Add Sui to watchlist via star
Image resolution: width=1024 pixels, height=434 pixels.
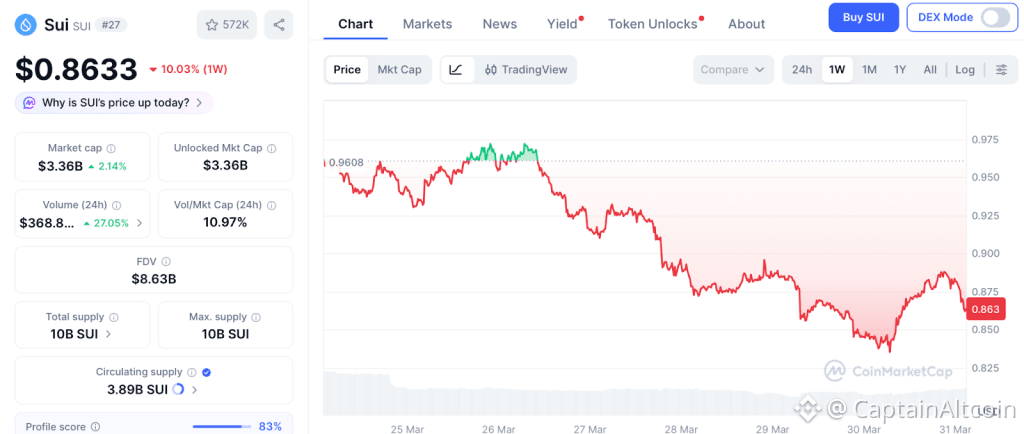pyautogui.click(x=226, y=25)
